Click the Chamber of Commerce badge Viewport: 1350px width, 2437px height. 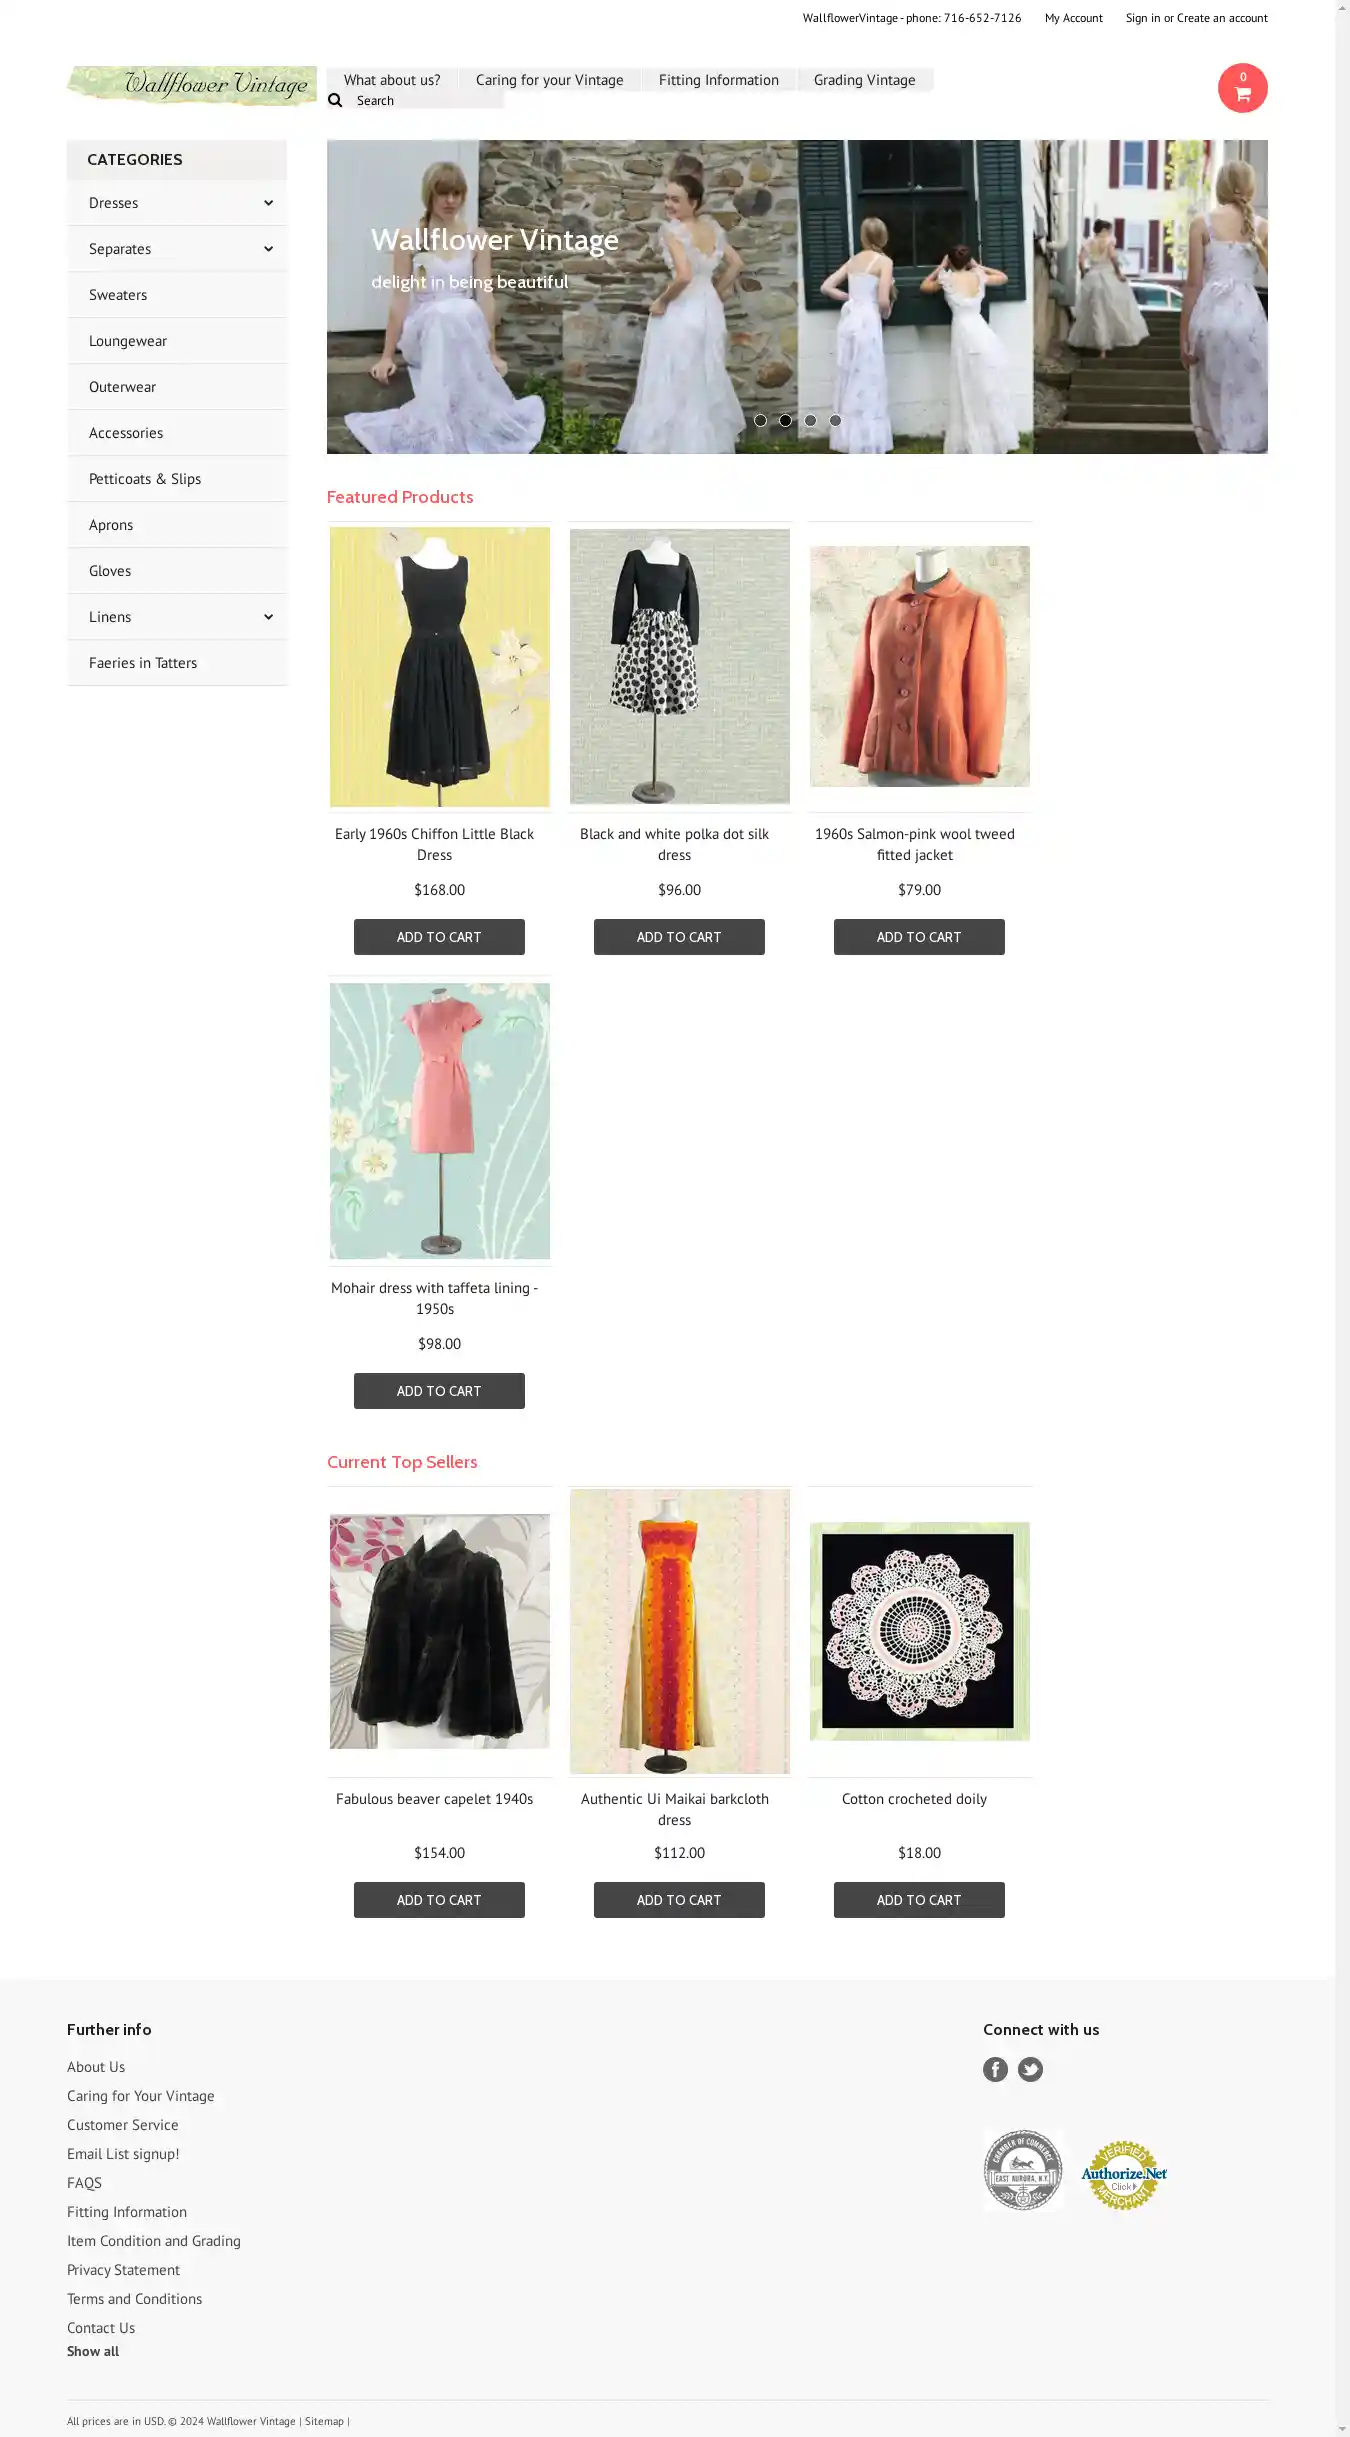[x=1022, y=2170]
